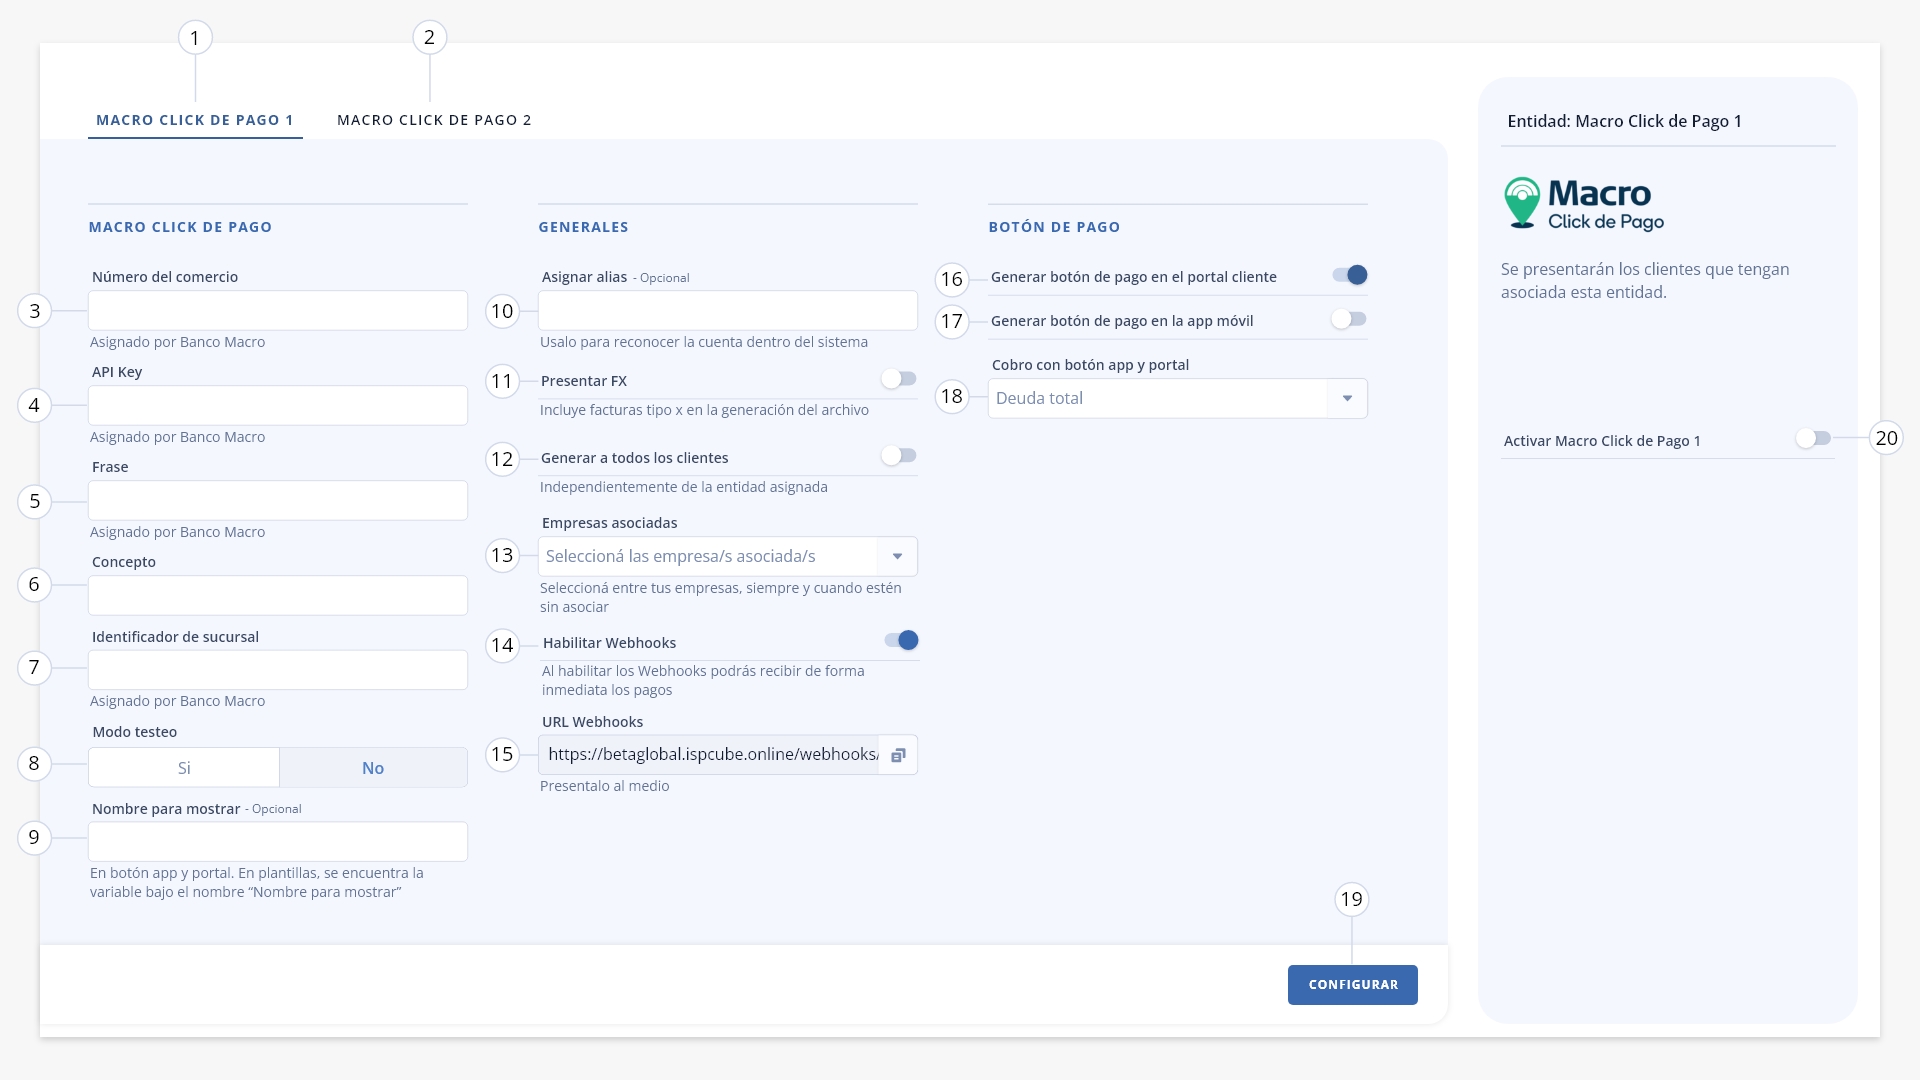Select the Macro Click de Pago 1 tab
Viewport: 1920px width, 1080px height.
pos(195,120)
